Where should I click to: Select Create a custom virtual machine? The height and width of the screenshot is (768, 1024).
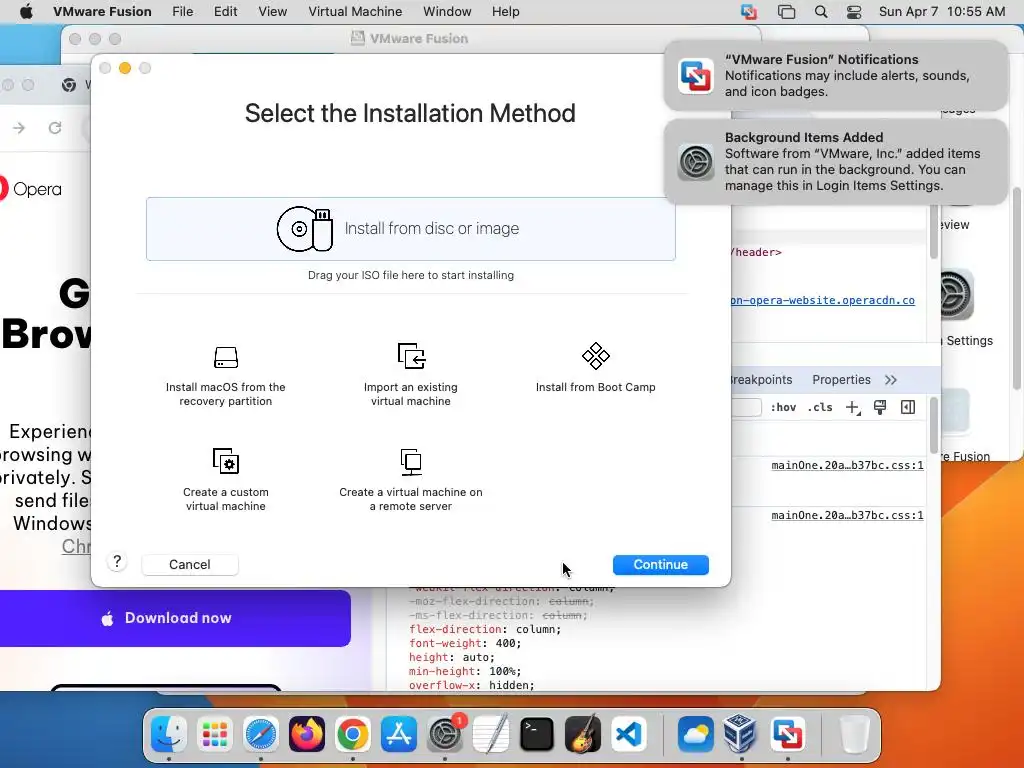pyautogui.click(x=225, y=480)
